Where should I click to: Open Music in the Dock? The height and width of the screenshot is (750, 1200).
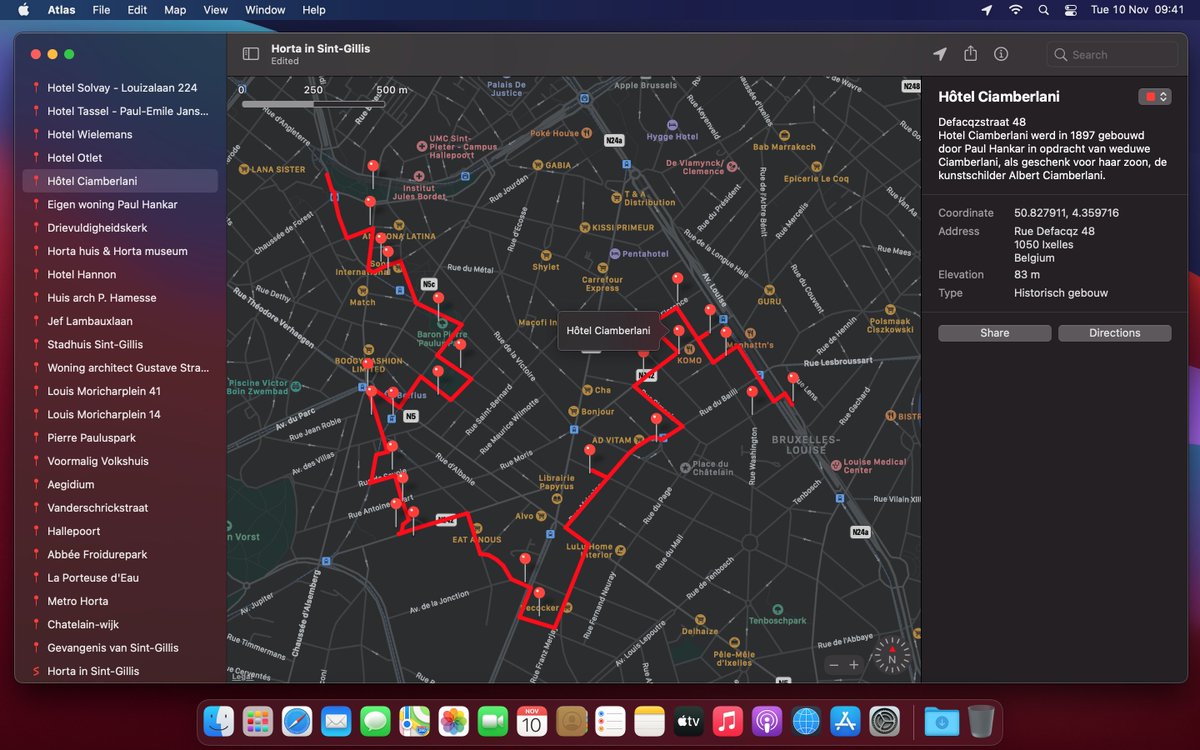tap(727, 720)
